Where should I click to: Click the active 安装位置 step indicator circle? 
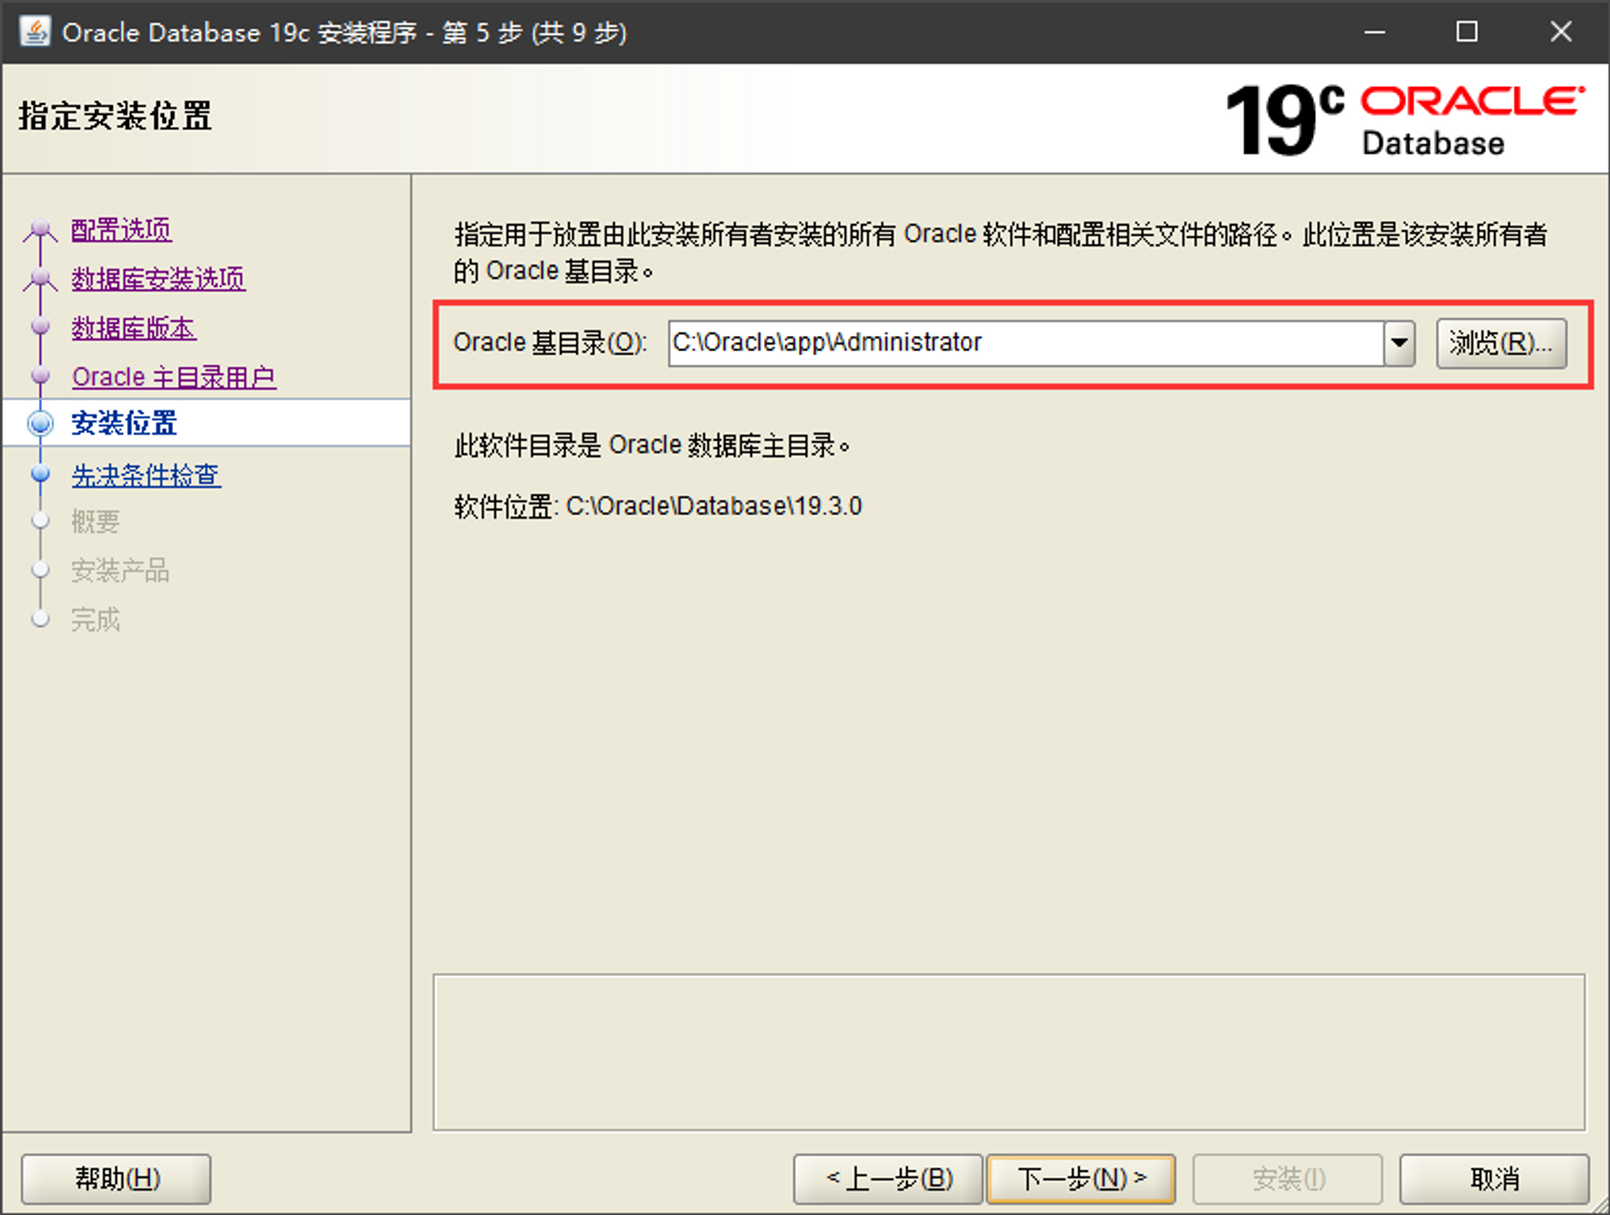pyautogui.click(x=40, y=424)
